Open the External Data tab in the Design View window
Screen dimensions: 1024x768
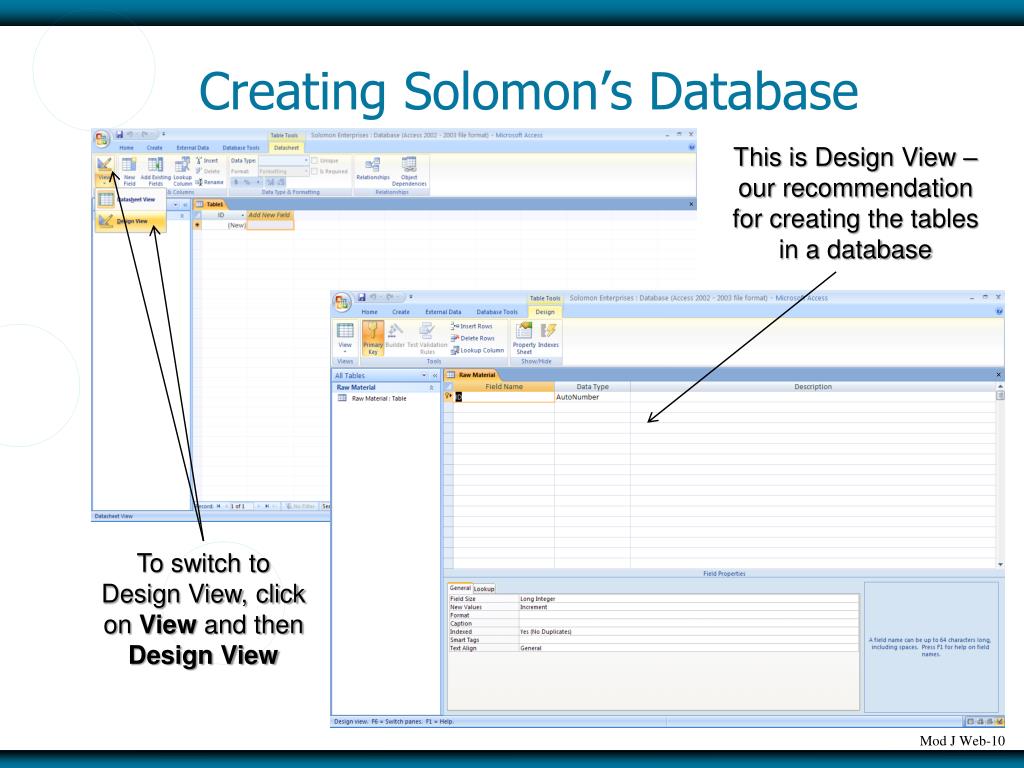[443, 312]
